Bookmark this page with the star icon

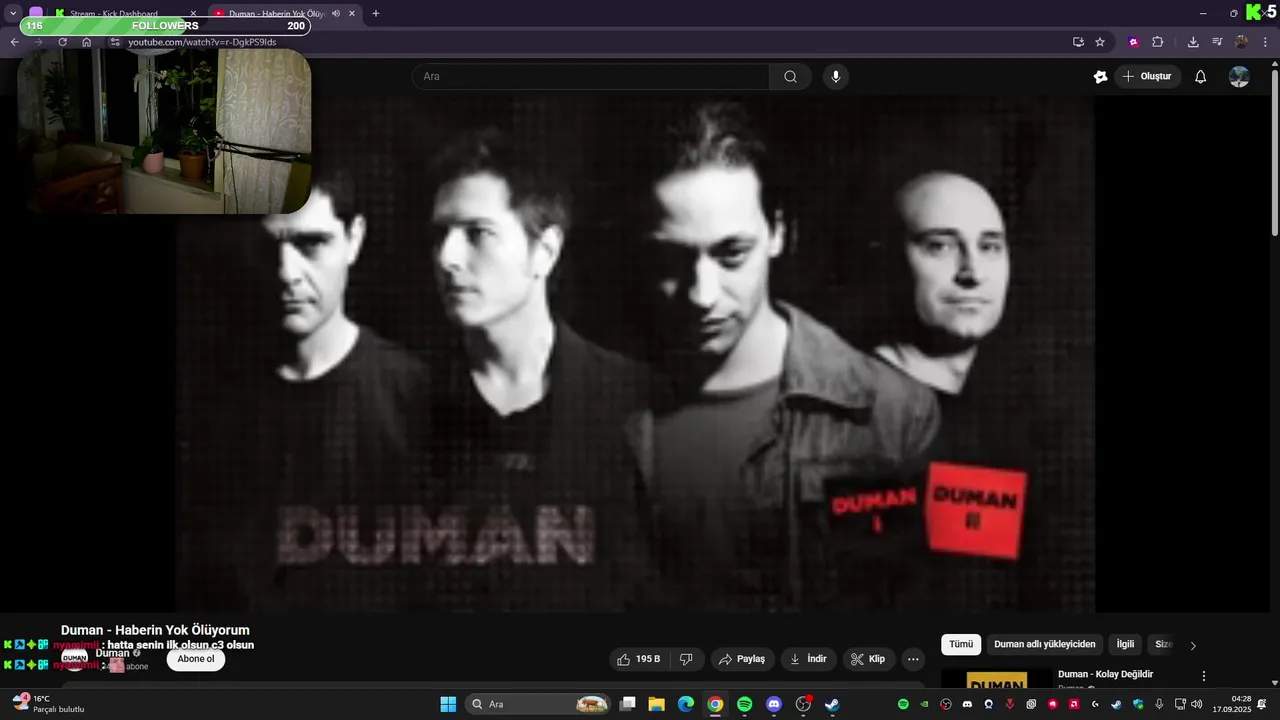[1100, 42]
